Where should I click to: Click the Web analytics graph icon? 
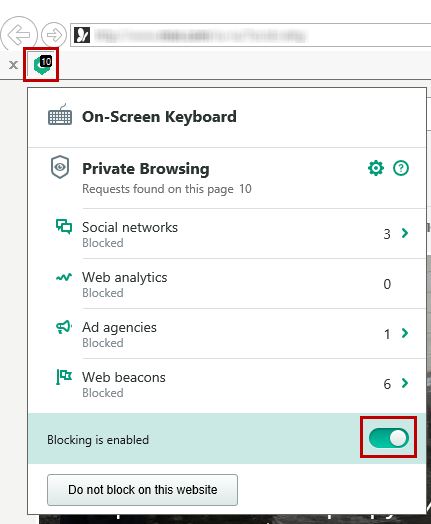pos(64,277)
